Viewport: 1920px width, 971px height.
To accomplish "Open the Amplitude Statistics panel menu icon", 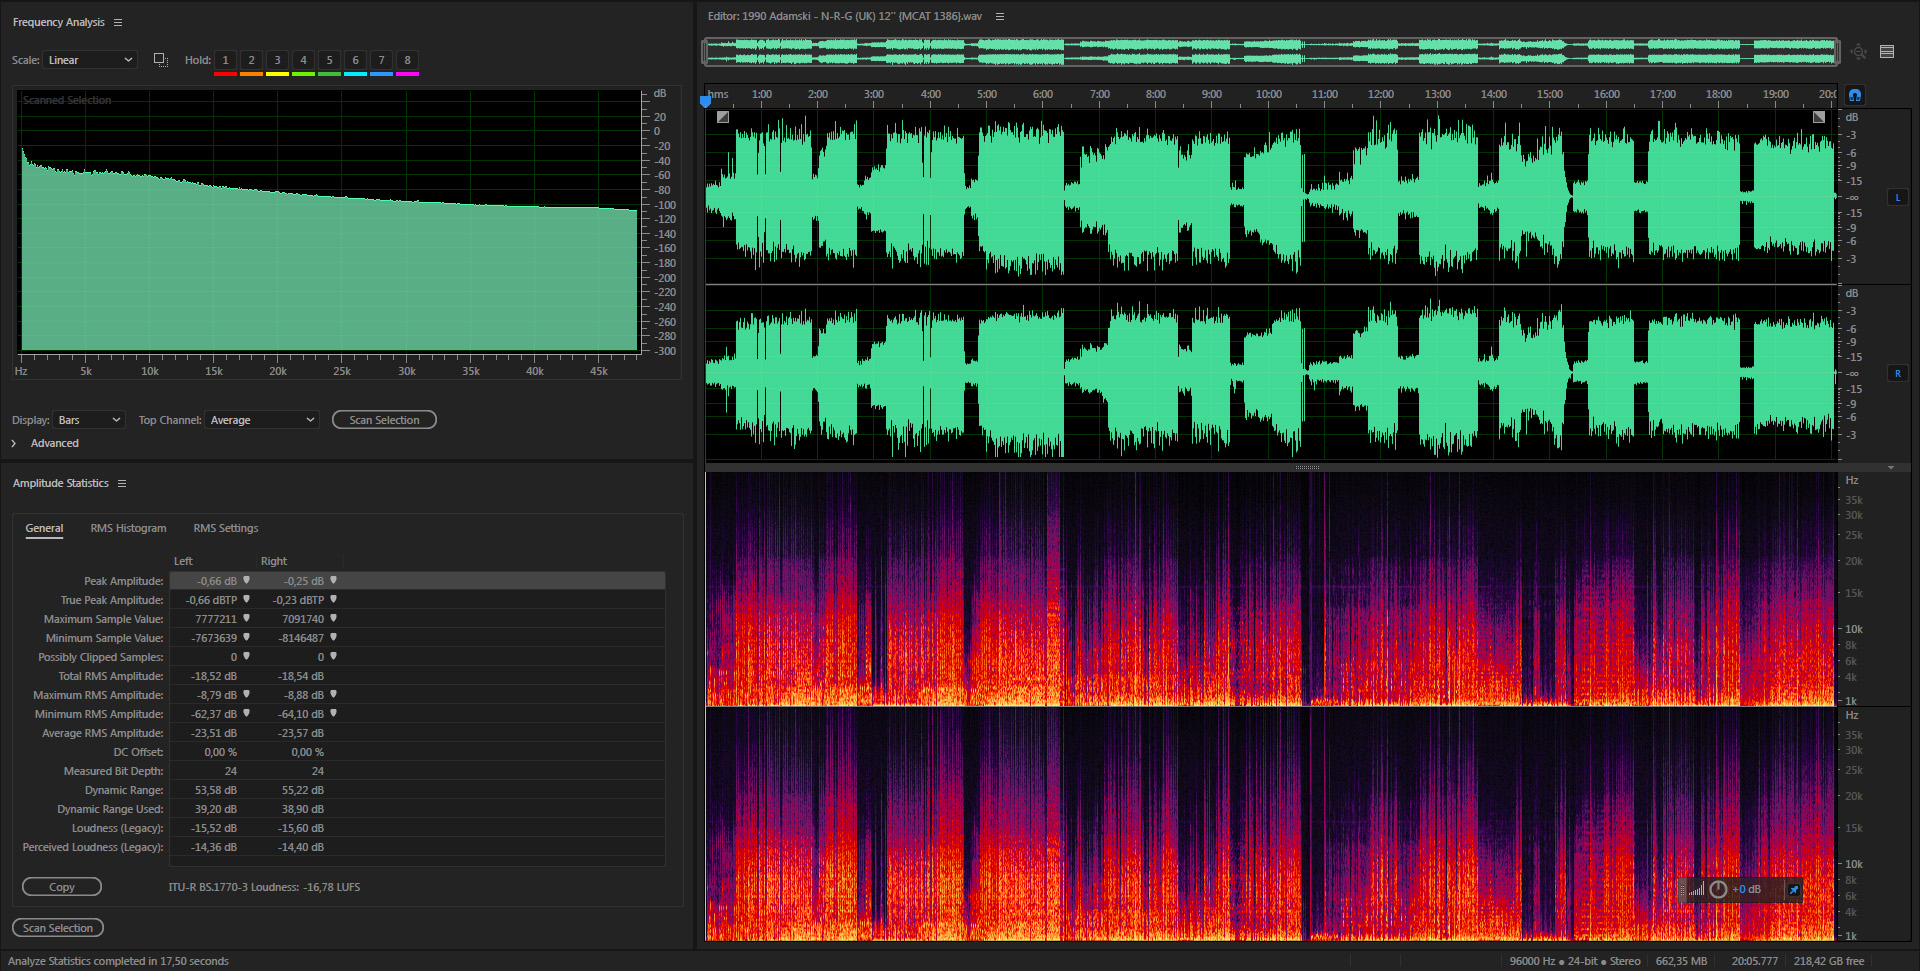I will click(122, 483).
